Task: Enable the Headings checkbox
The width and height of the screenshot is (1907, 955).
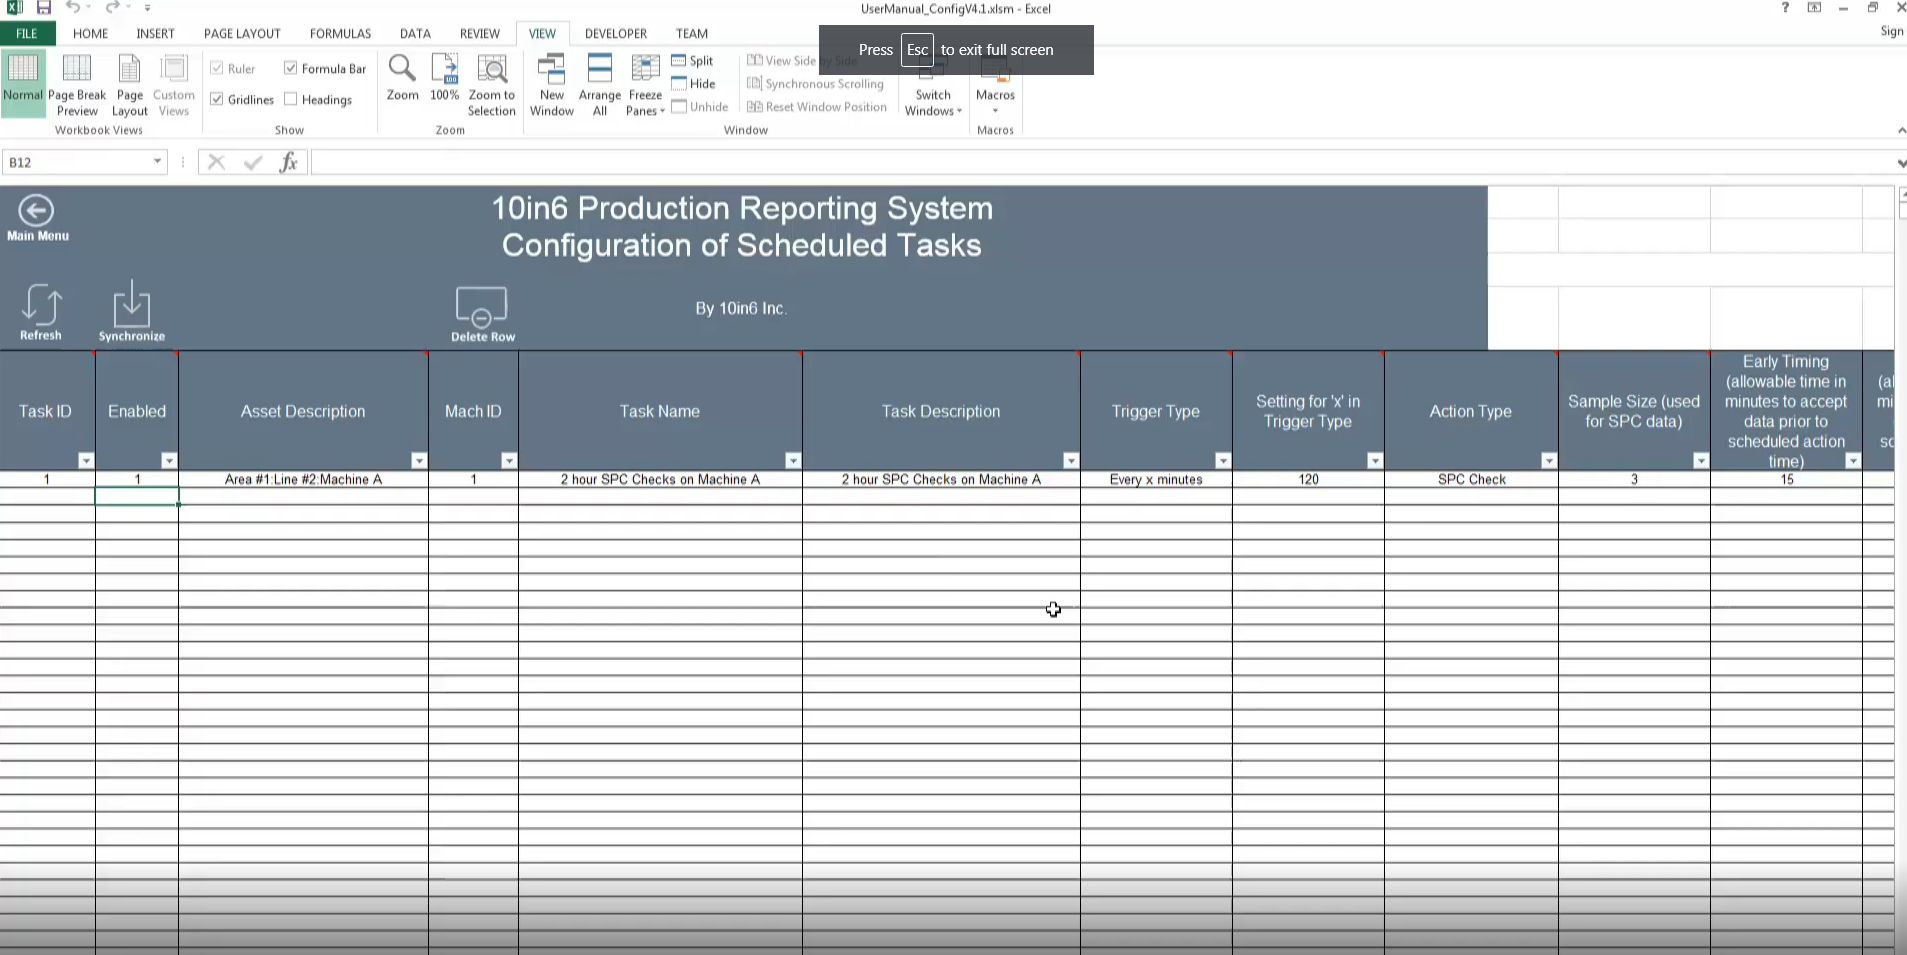Action: [x=291, y=99]
